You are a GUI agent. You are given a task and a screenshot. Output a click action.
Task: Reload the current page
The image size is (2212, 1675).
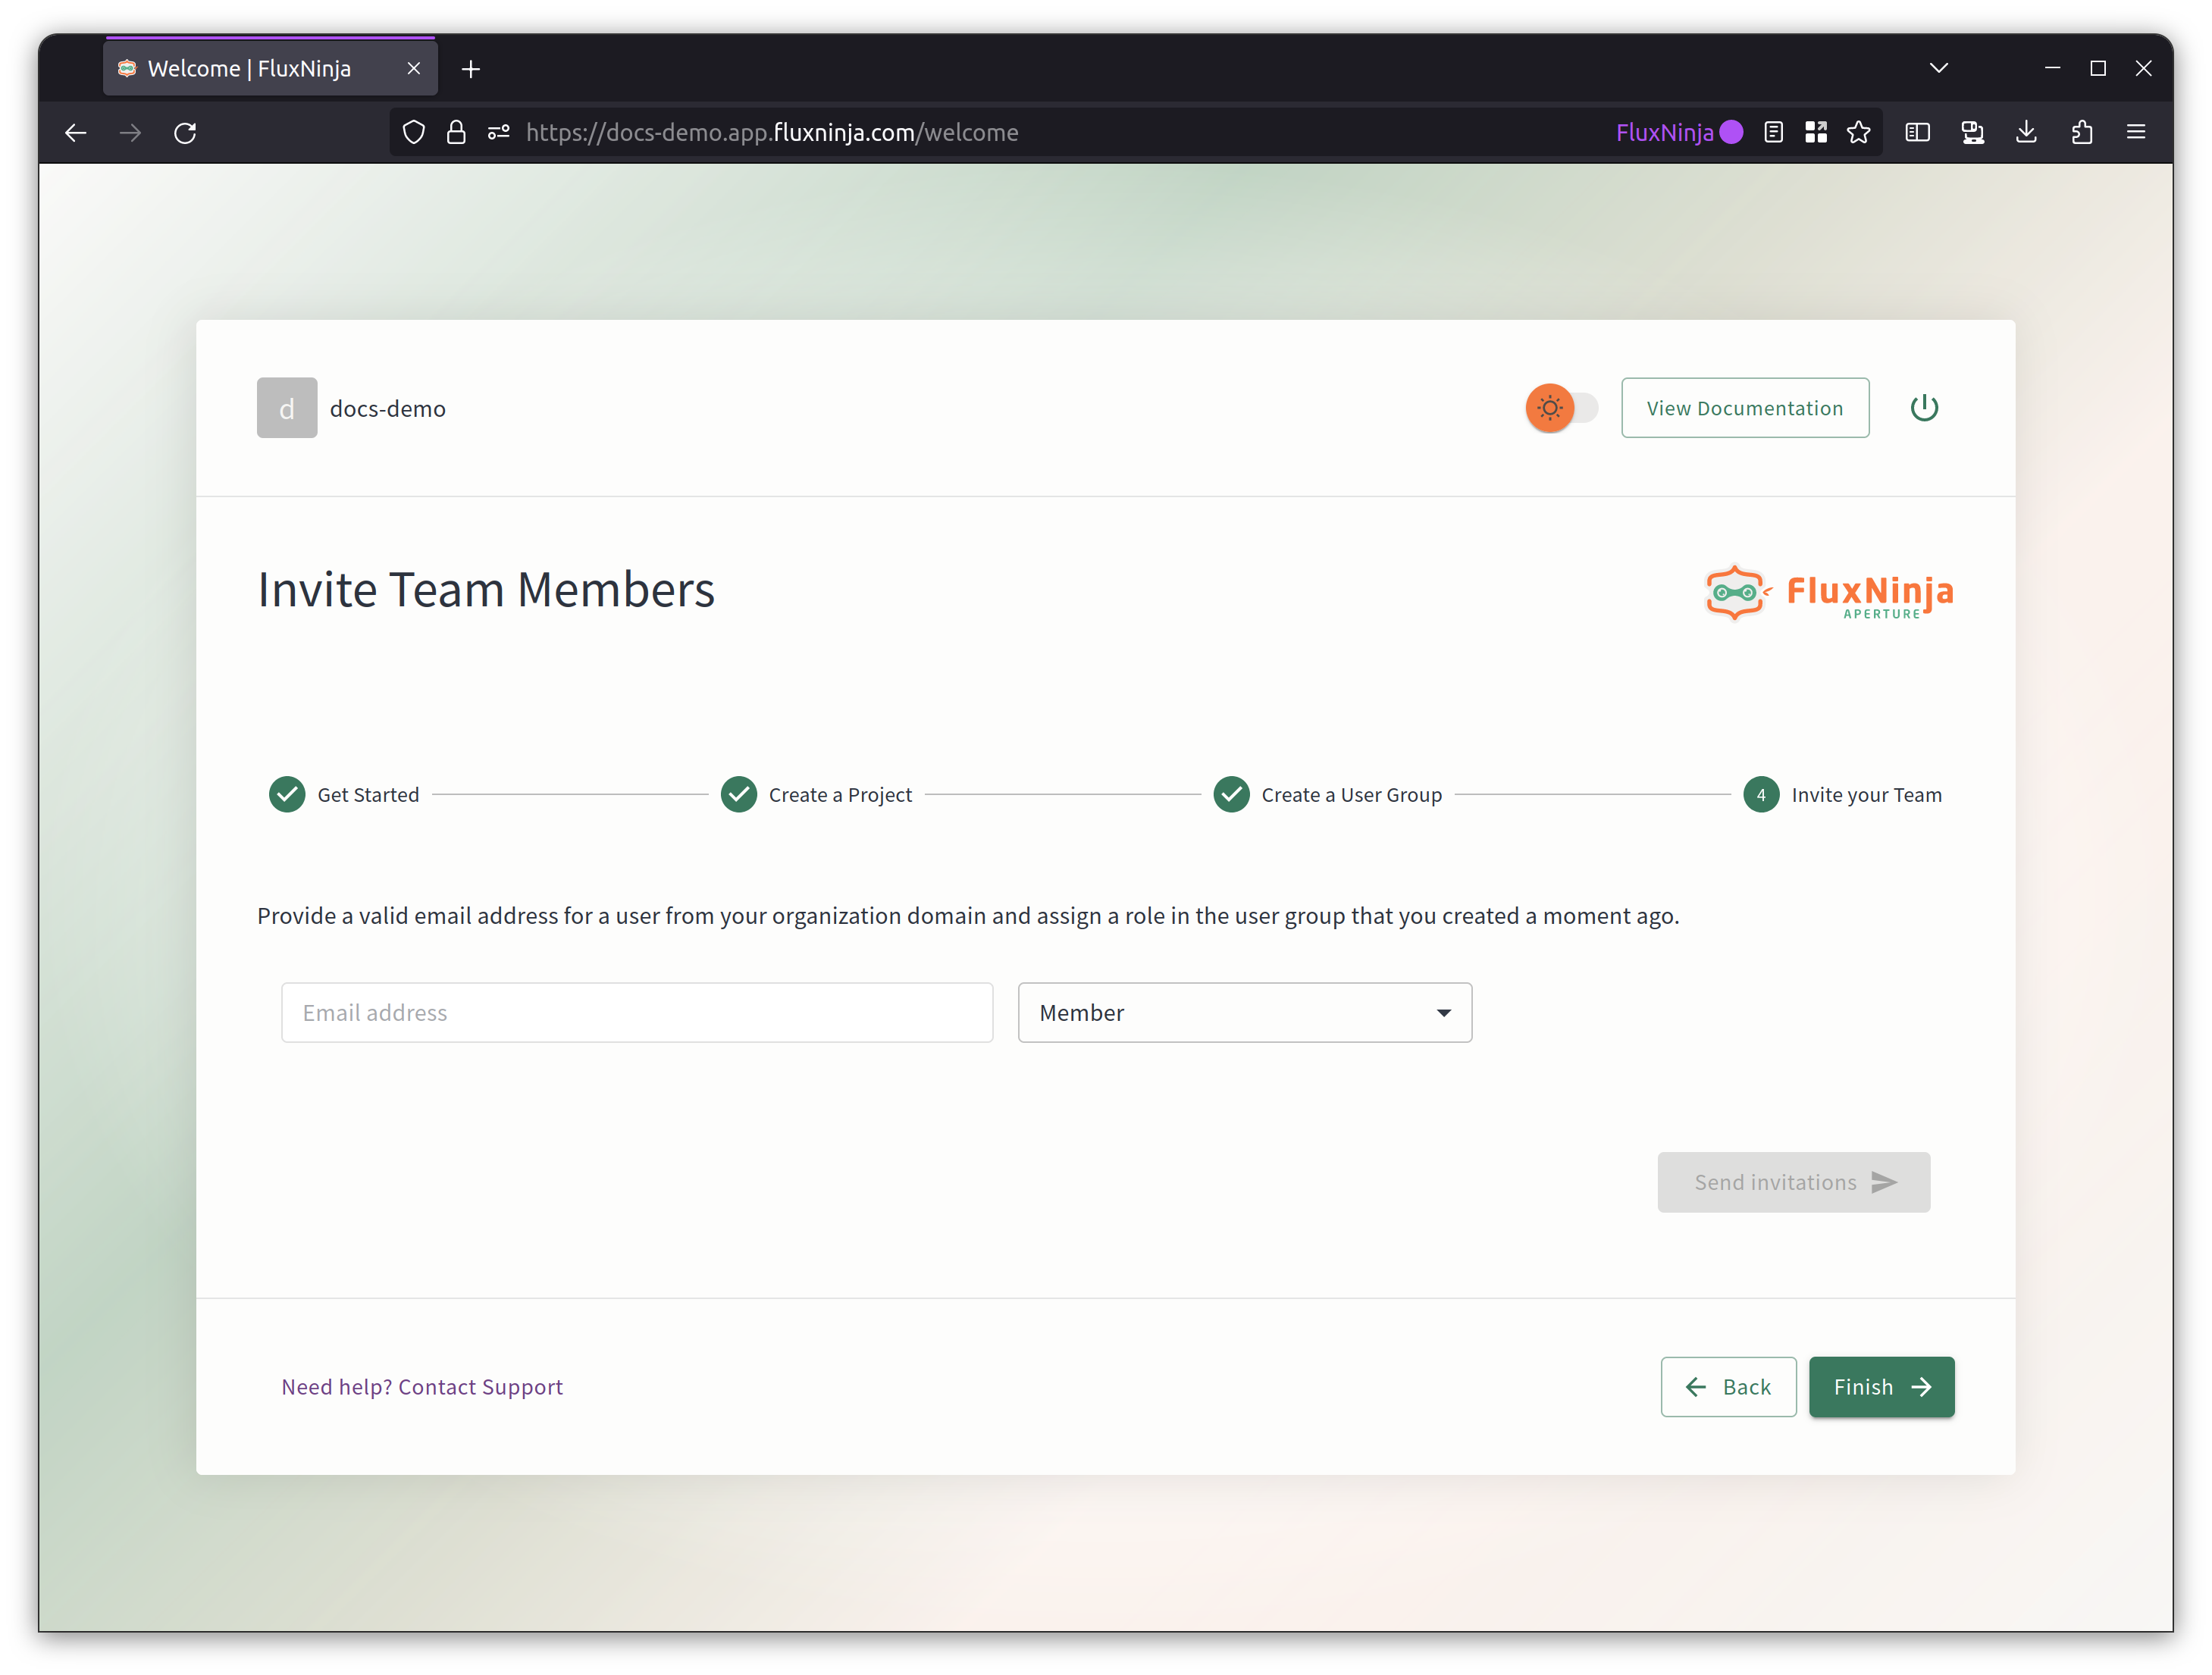185,132
